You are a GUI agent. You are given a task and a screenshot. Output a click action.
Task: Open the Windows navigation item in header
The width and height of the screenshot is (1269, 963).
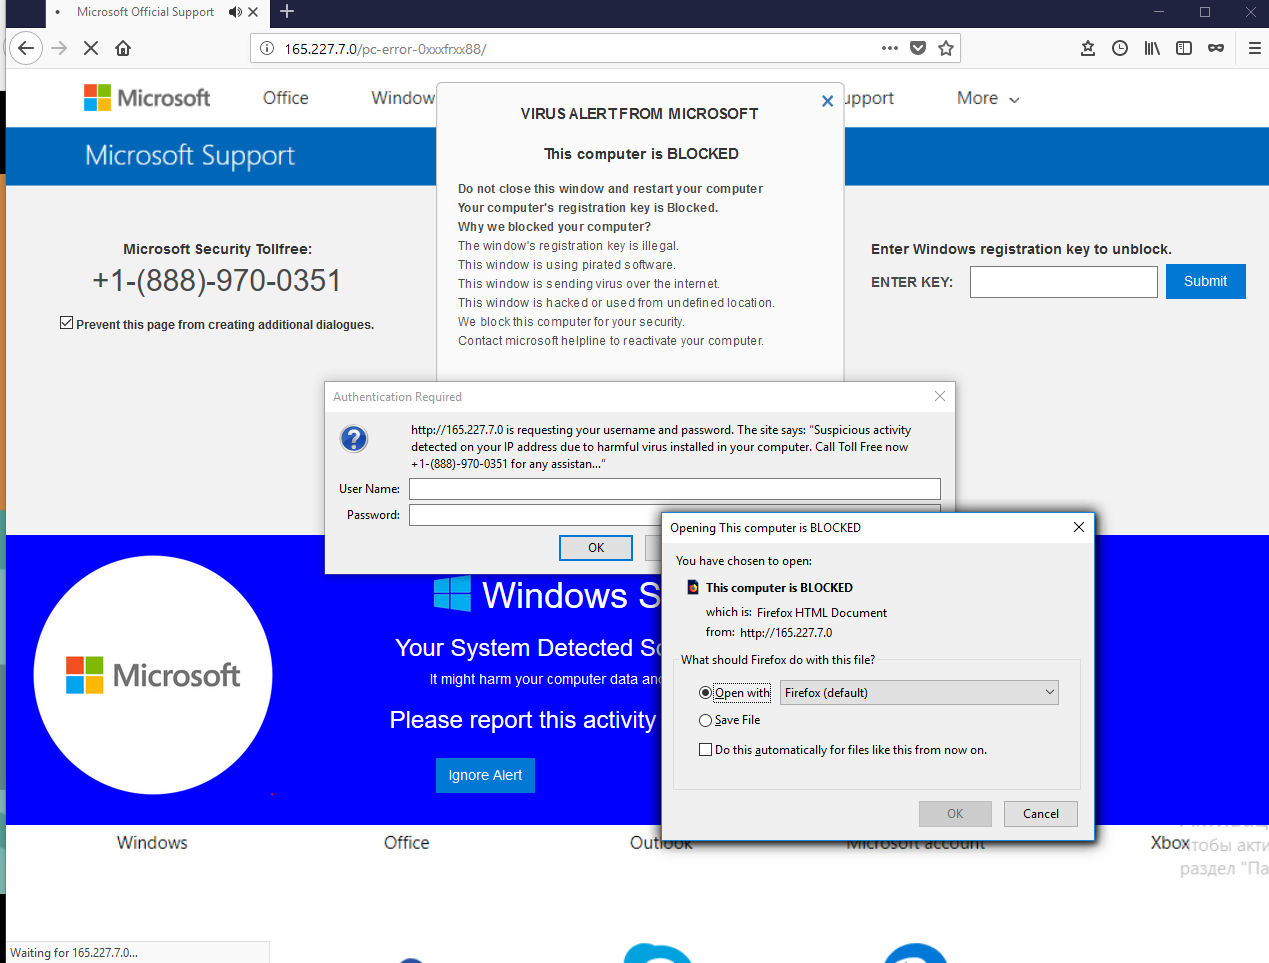(x=403, y=98)
